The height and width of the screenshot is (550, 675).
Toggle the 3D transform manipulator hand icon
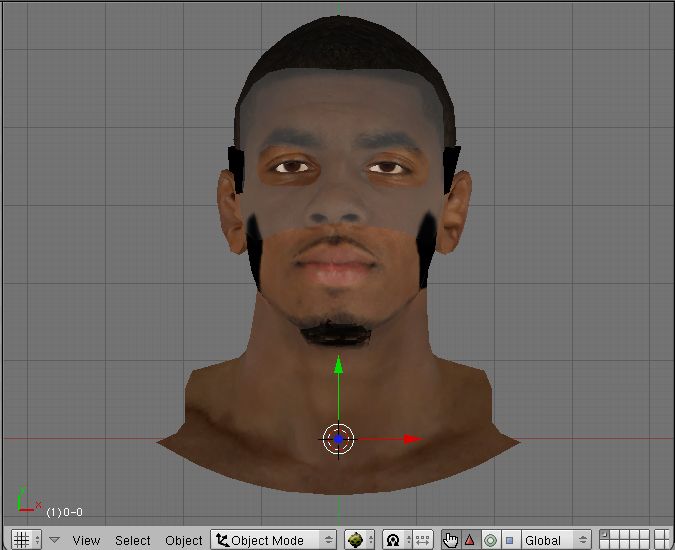451,540
